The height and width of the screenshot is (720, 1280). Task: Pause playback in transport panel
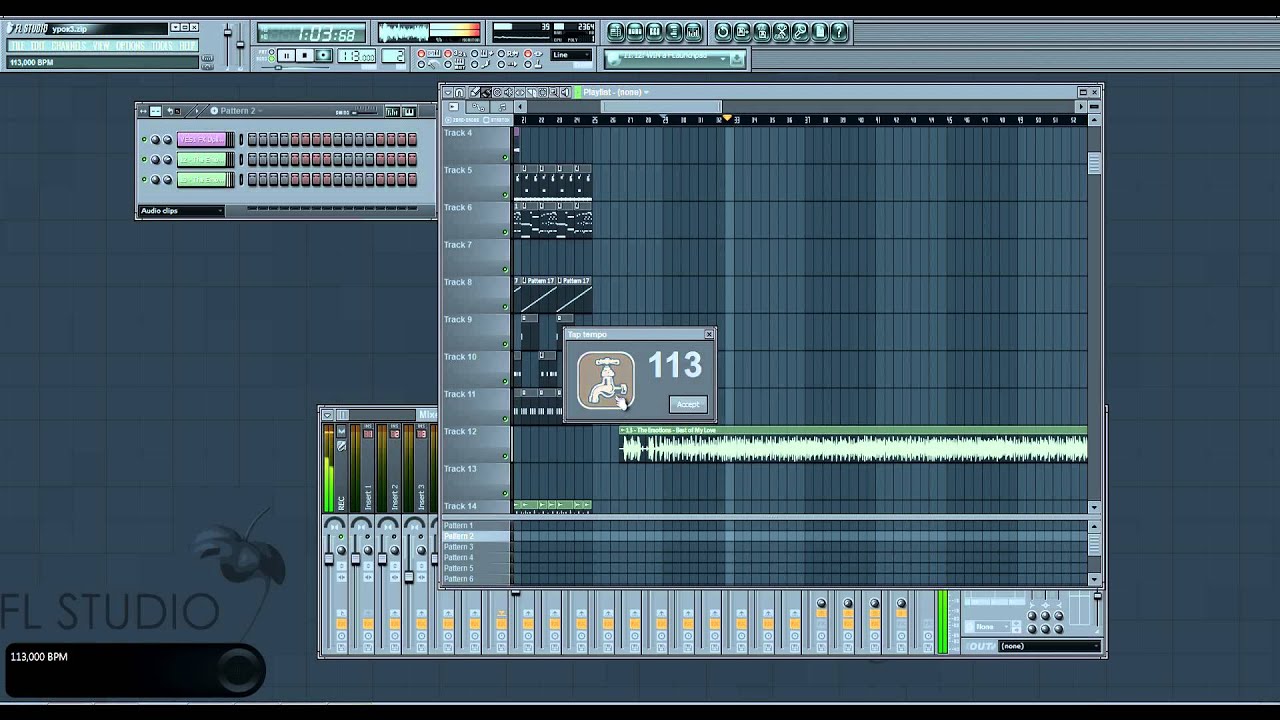click(286, 55)
